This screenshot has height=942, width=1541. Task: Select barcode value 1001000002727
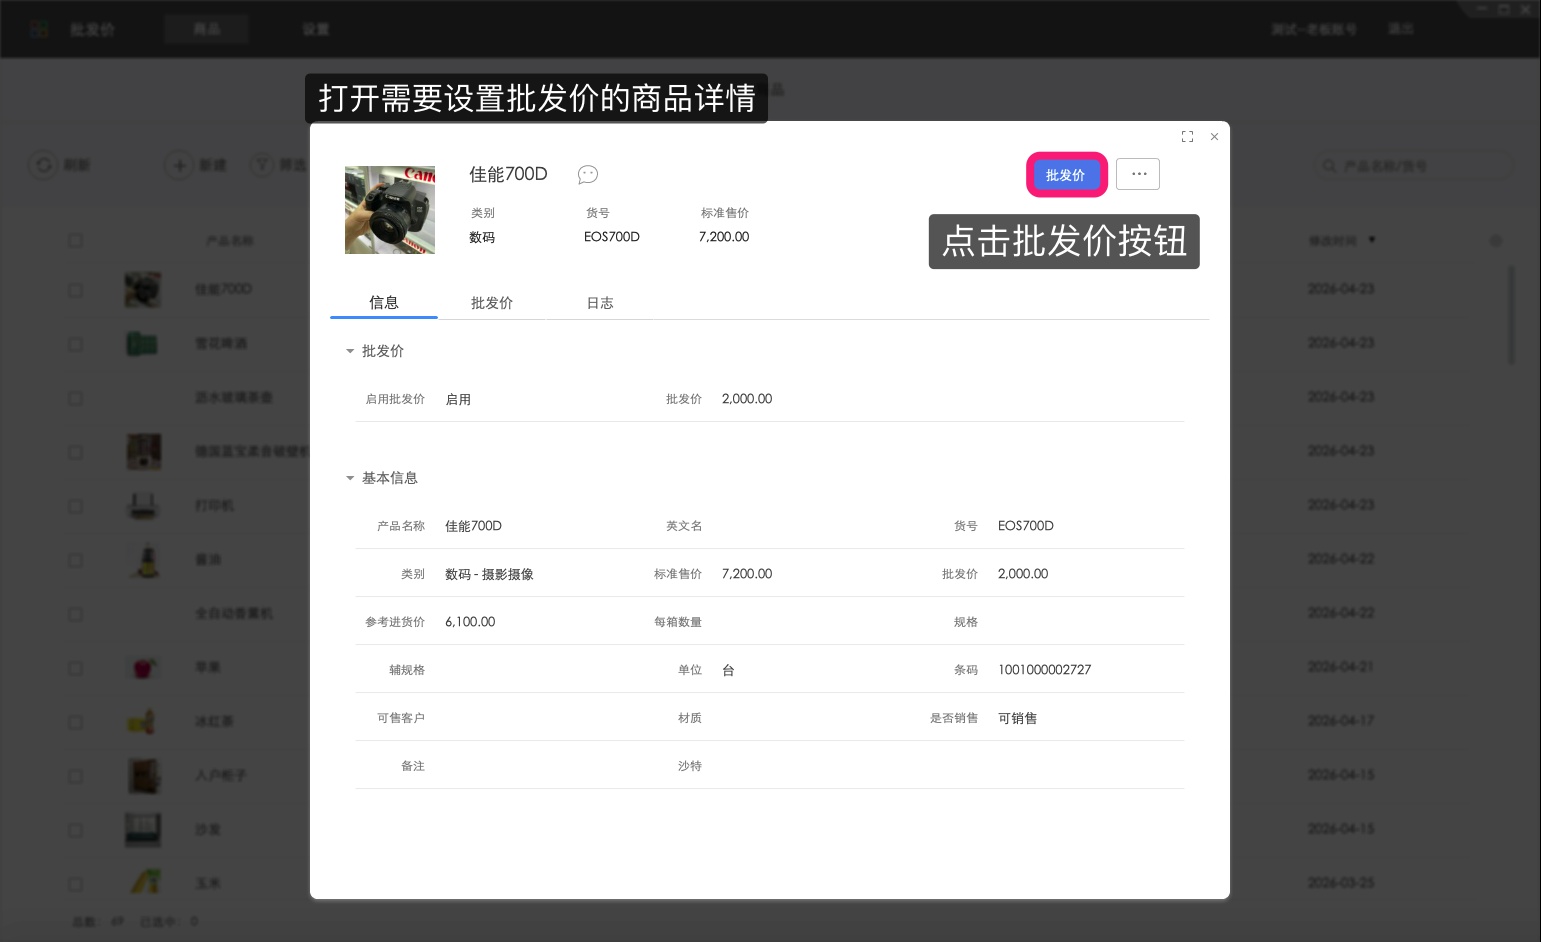[x=1044, y=670]
